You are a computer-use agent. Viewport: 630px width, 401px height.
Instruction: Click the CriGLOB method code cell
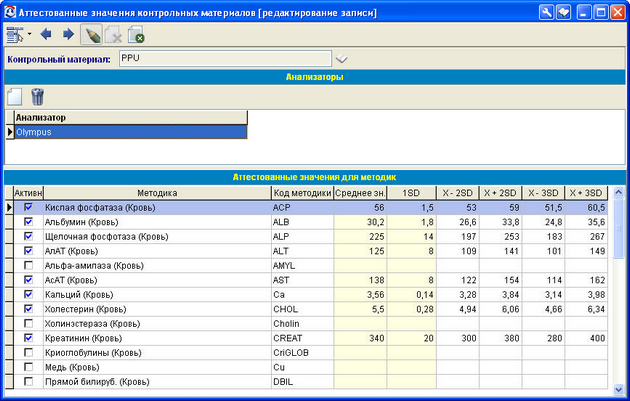[x=302, y=353]
